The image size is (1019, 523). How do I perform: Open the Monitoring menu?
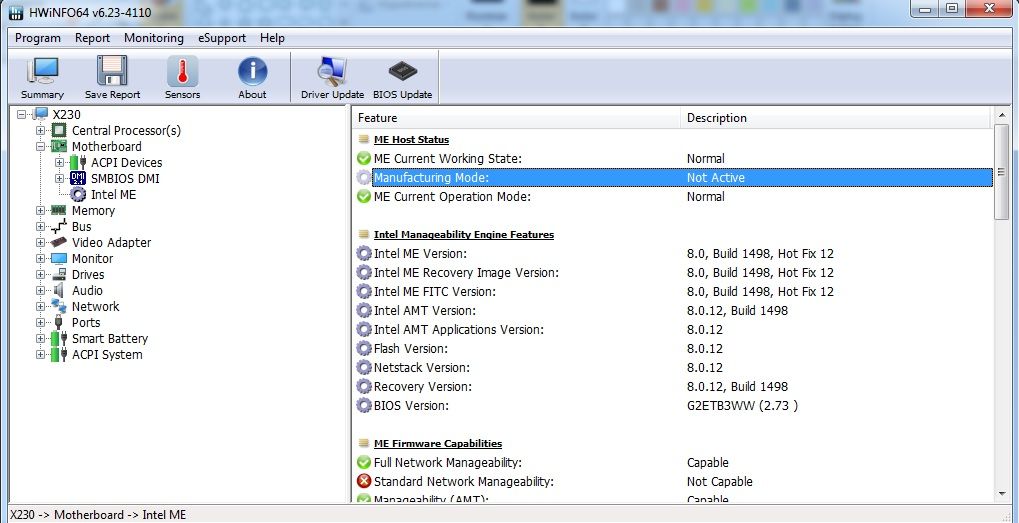pos(154,38)
